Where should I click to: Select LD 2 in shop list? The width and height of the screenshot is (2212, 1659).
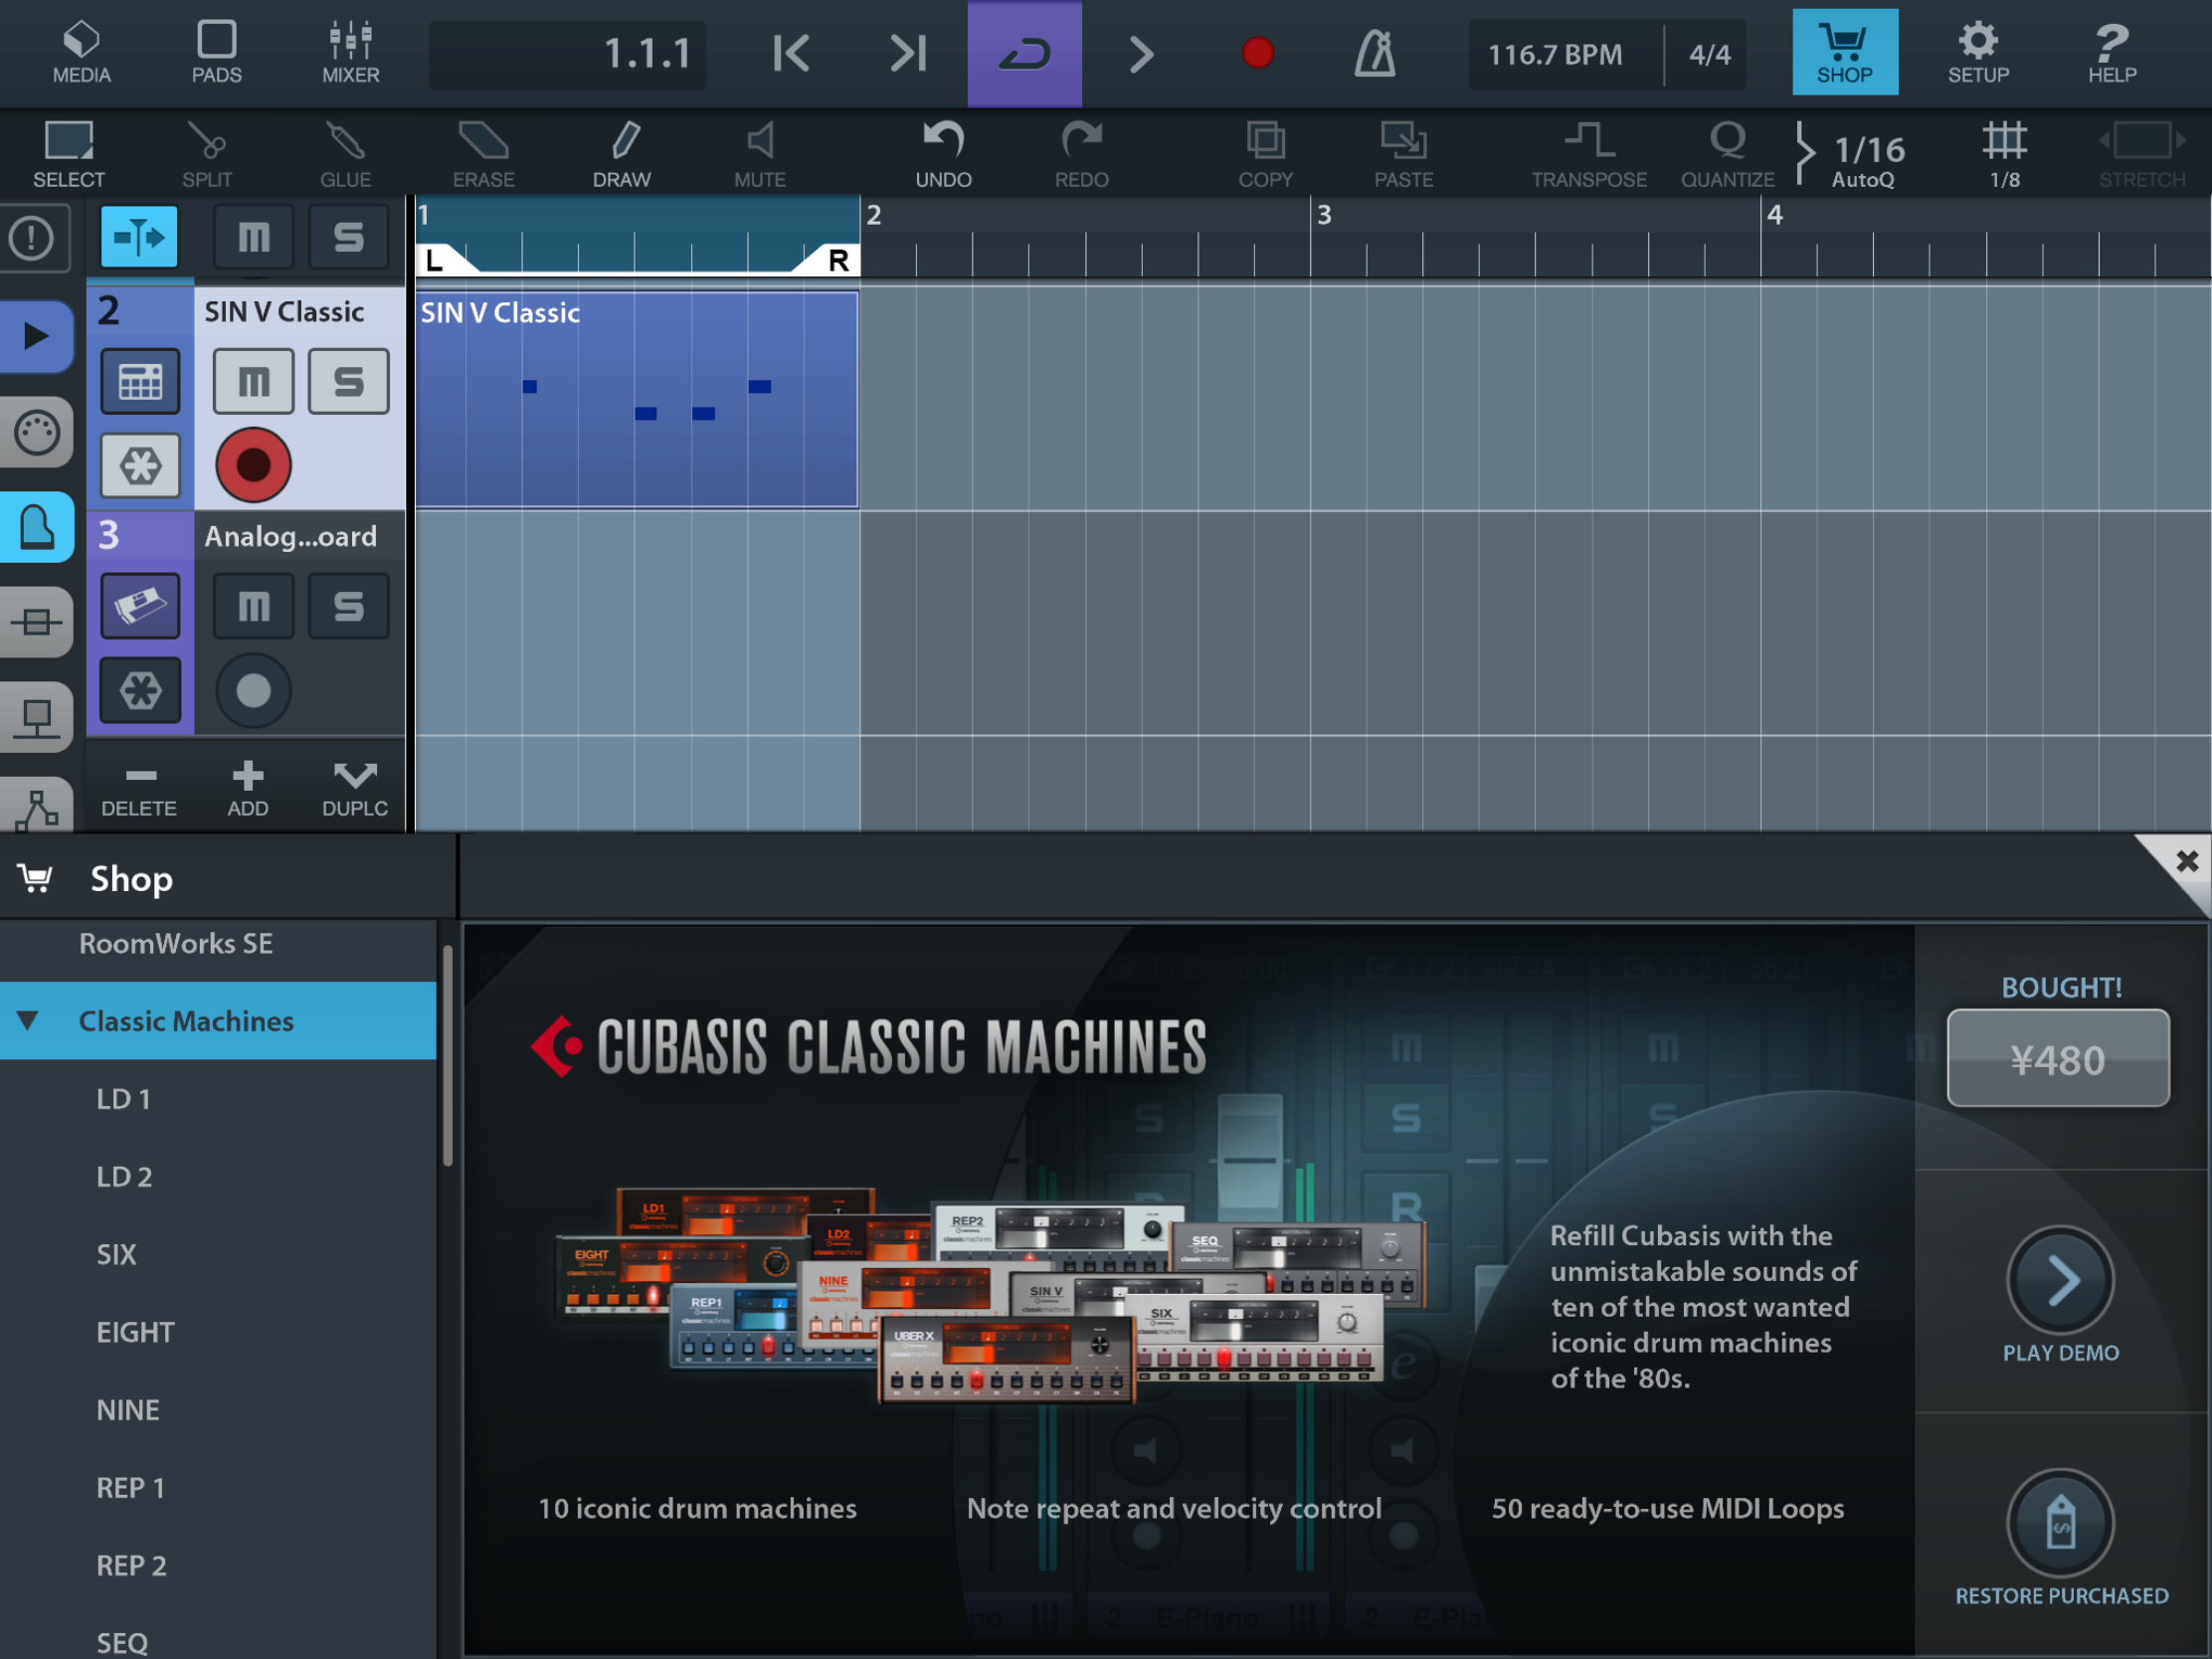click(218, 1176)
